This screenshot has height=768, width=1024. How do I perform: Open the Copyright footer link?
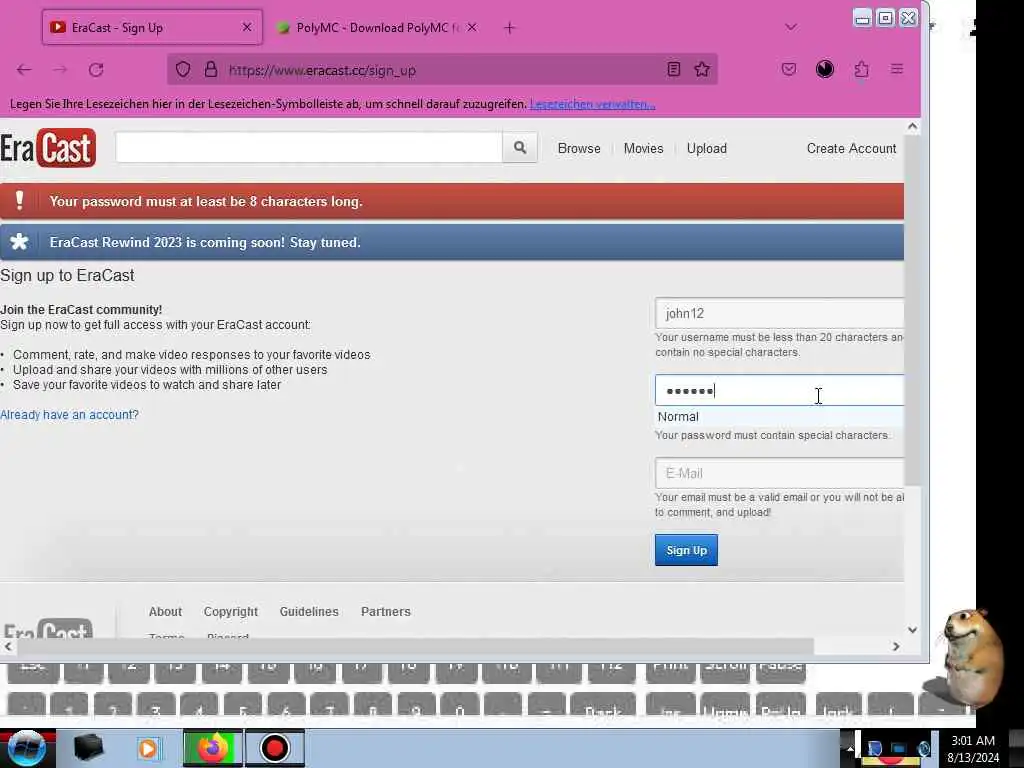click(x=231, y=611)
